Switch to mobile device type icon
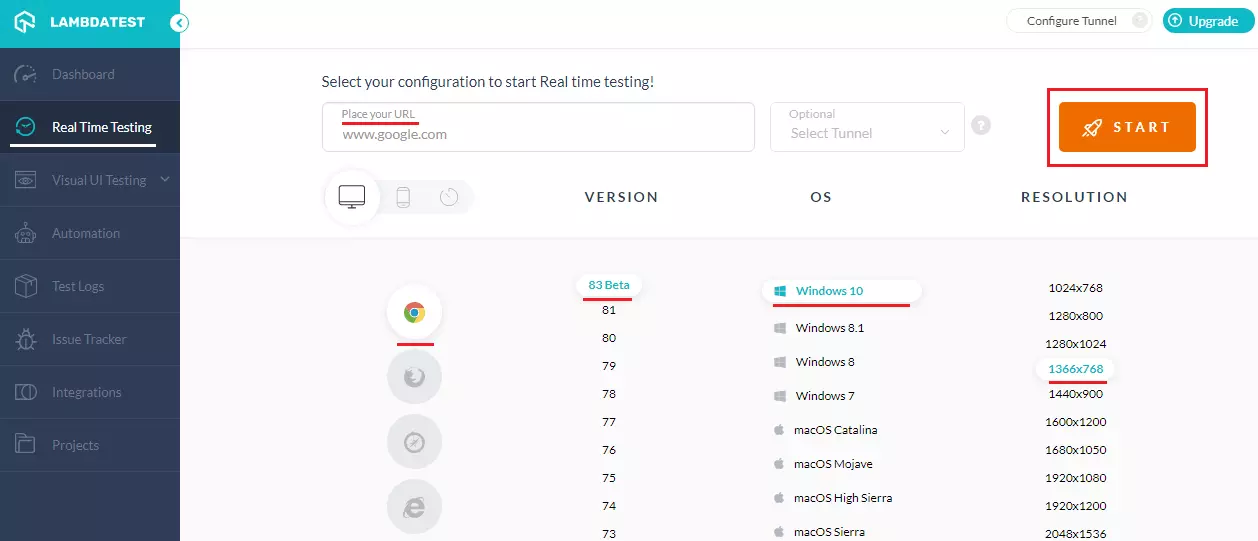The height and width of the screenshot is (541, 1258). (403, 197)
